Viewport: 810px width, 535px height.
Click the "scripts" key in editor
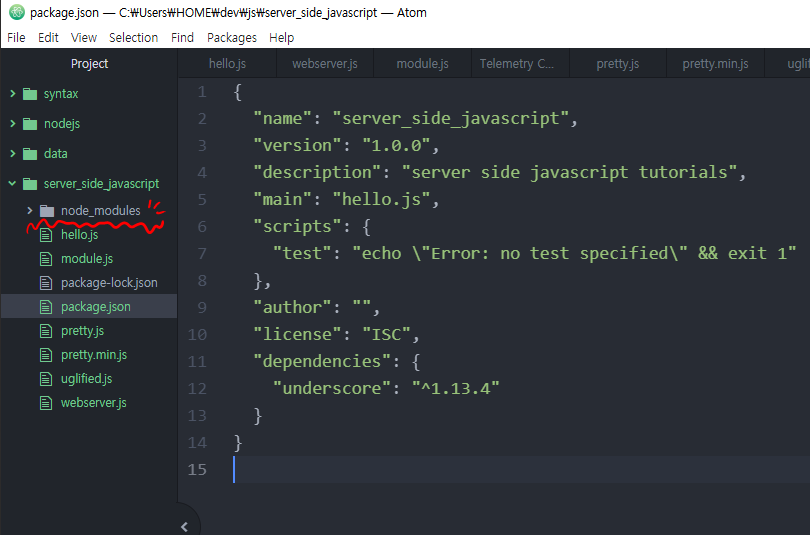(298, 227)
